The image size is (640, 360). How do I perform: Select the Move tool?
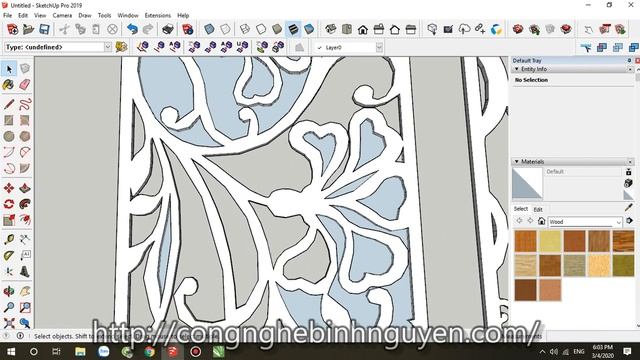click(x=9, y=188)
